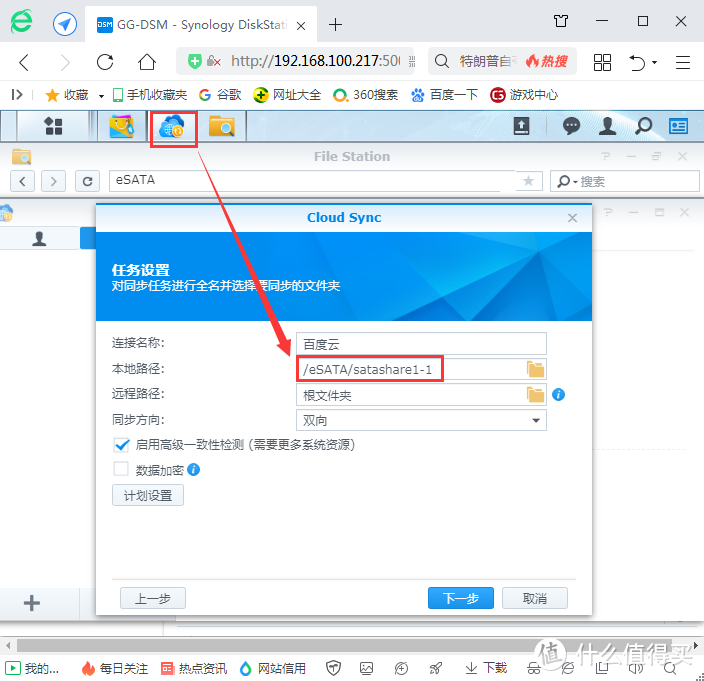Open the File Station taskbar icon

[x=222, y=126]
